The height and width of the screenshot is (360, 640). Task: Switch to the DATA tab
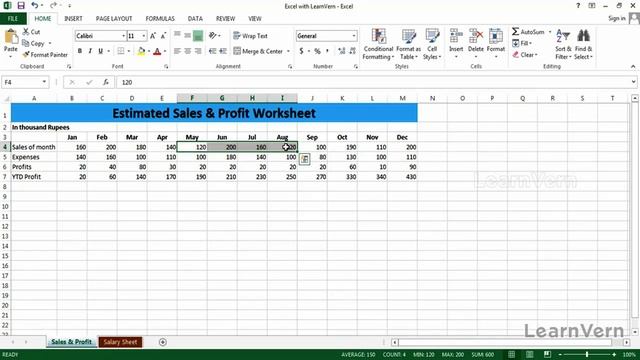pyautogui.click(x=195, y=18)
